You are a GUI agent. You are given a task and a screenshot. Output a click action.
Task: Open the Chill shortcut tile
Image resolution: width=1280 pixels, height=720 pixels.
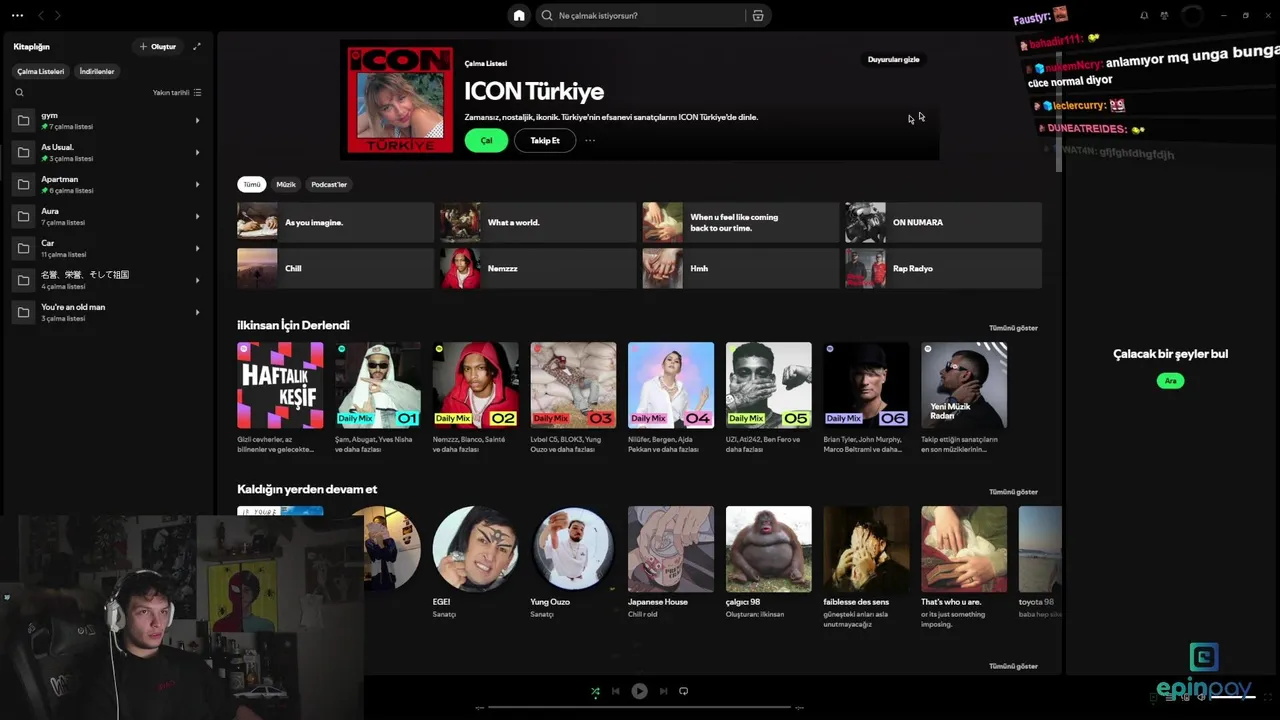point(335,268)
